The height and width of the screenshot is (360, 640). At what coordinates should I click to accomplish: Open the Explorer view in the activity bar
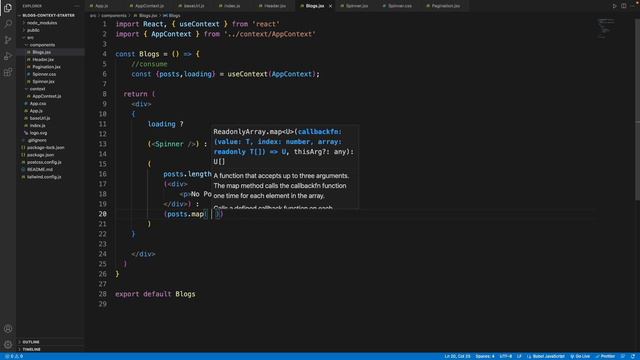8,8
